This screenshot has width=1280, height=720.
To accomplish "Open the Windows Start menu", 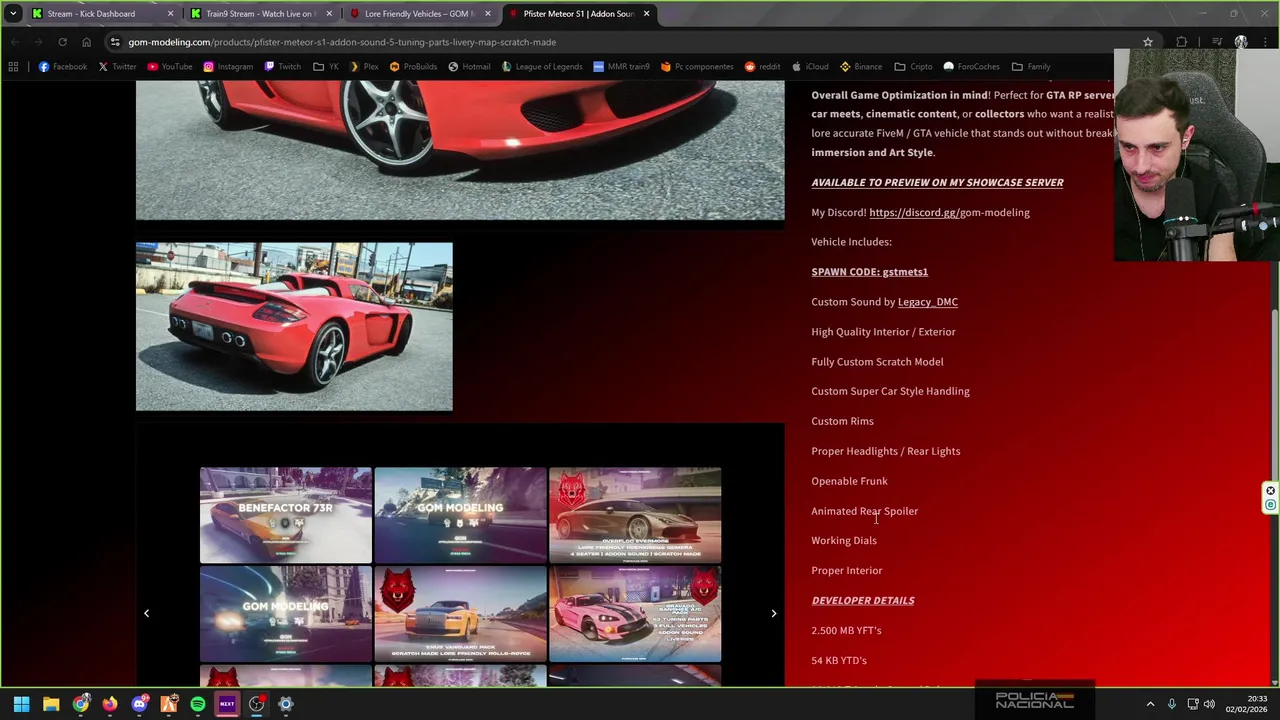I will (x=21, y=704).
